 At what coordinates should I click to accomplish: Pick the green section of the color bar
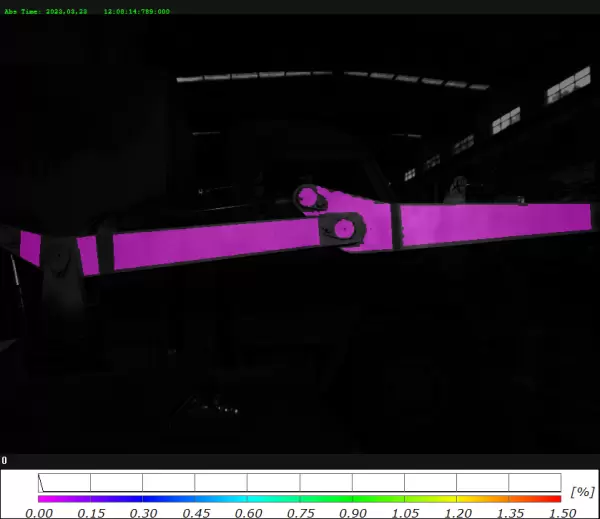click(350, 498)
